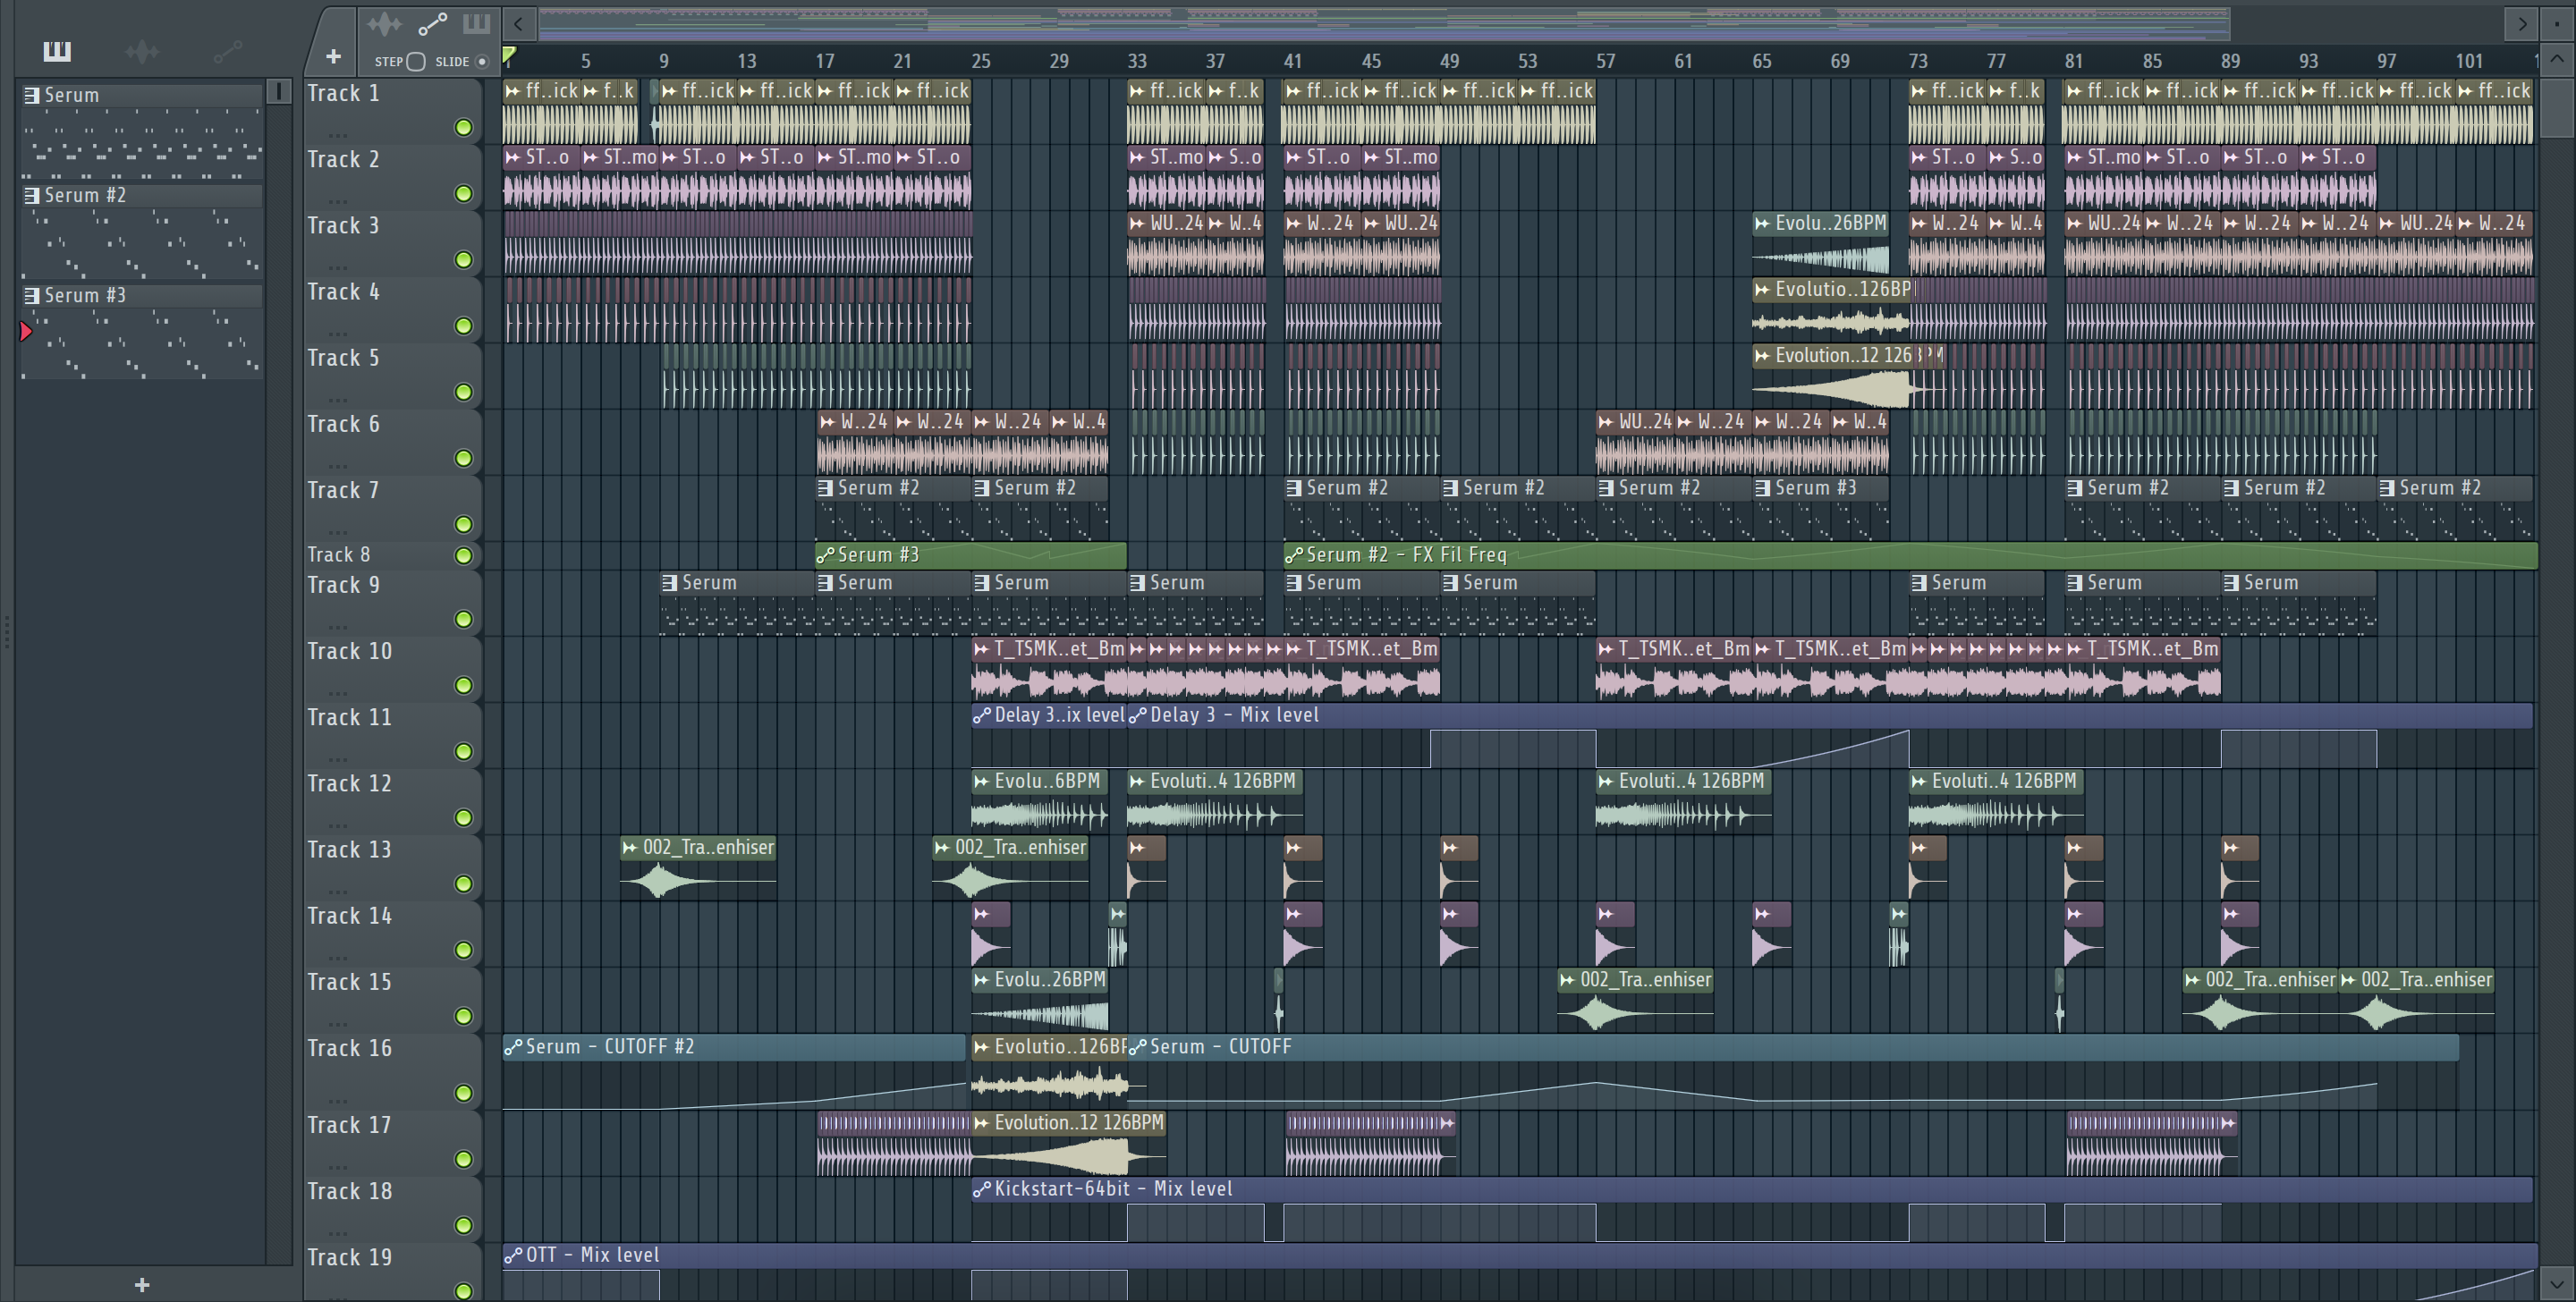Select Evolutio..126BPM audio clip on Track 16
Image resolution: width=2576 pixels, height=1302 pixels.
1049,1071
